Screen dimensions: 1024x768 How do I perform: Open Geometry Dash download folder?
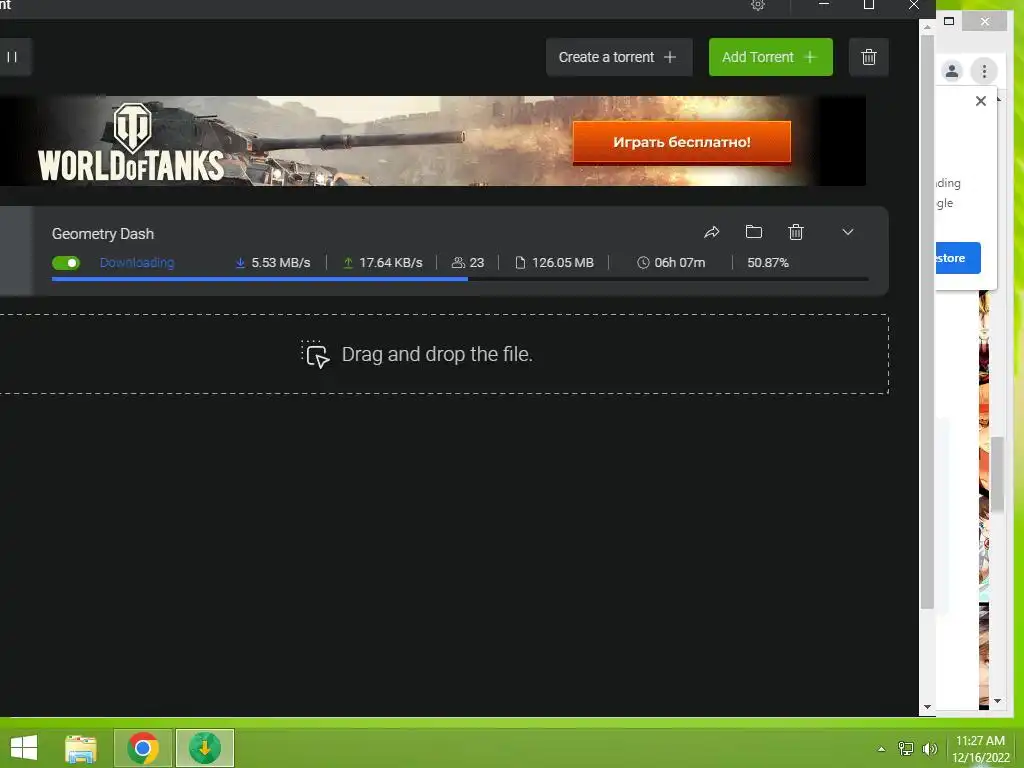tap(754, 232)
